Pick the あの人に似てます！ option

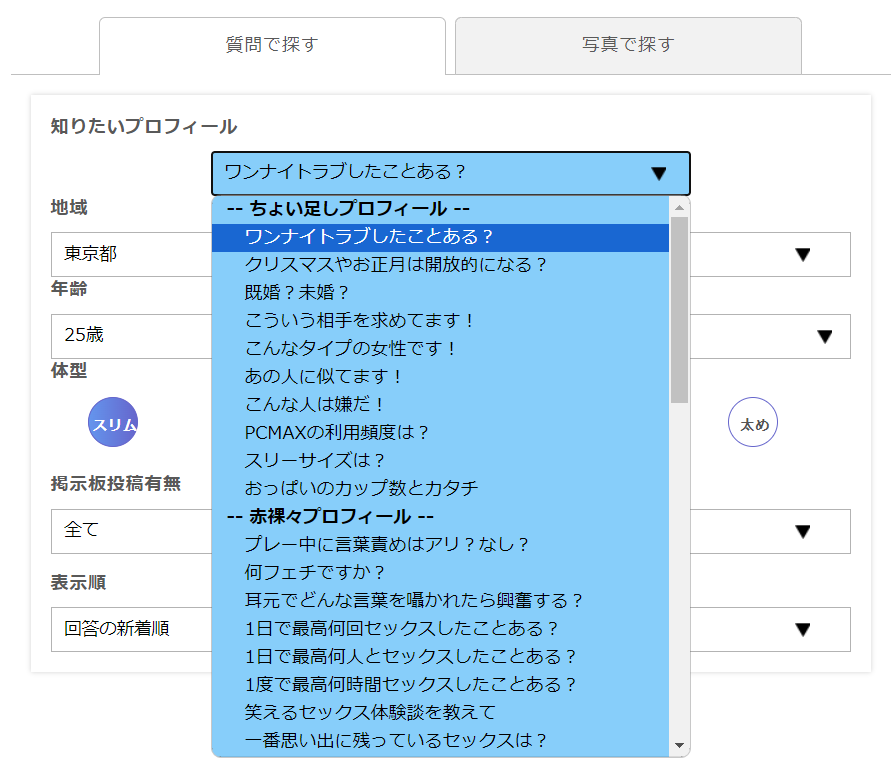coord(324,377)
